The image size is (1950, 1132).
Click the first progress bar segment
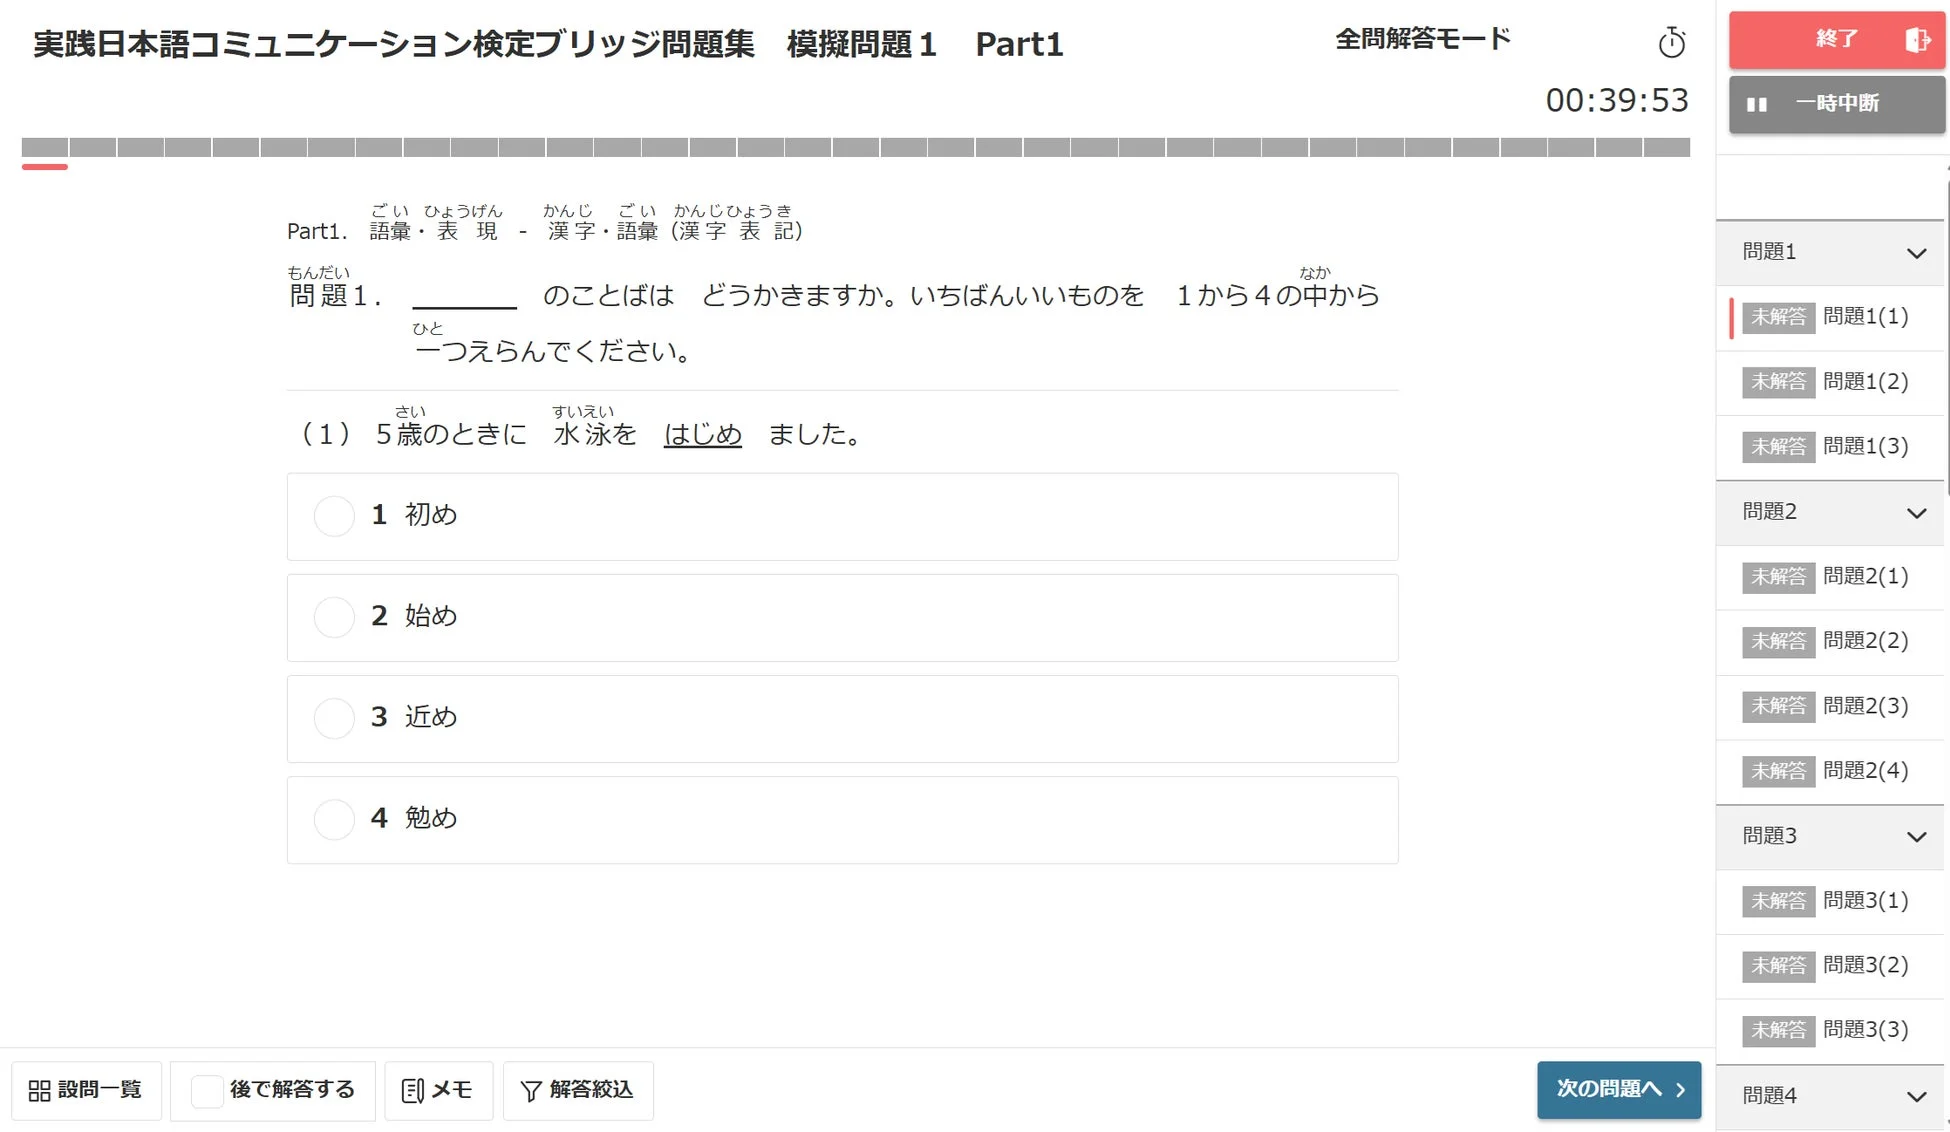pos(46,146)
